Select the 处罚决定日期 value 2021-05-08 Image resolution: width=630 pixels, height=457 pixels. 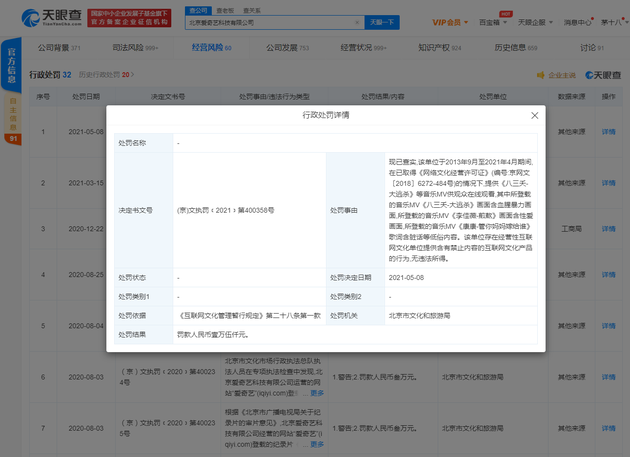(x=406, y=277)
